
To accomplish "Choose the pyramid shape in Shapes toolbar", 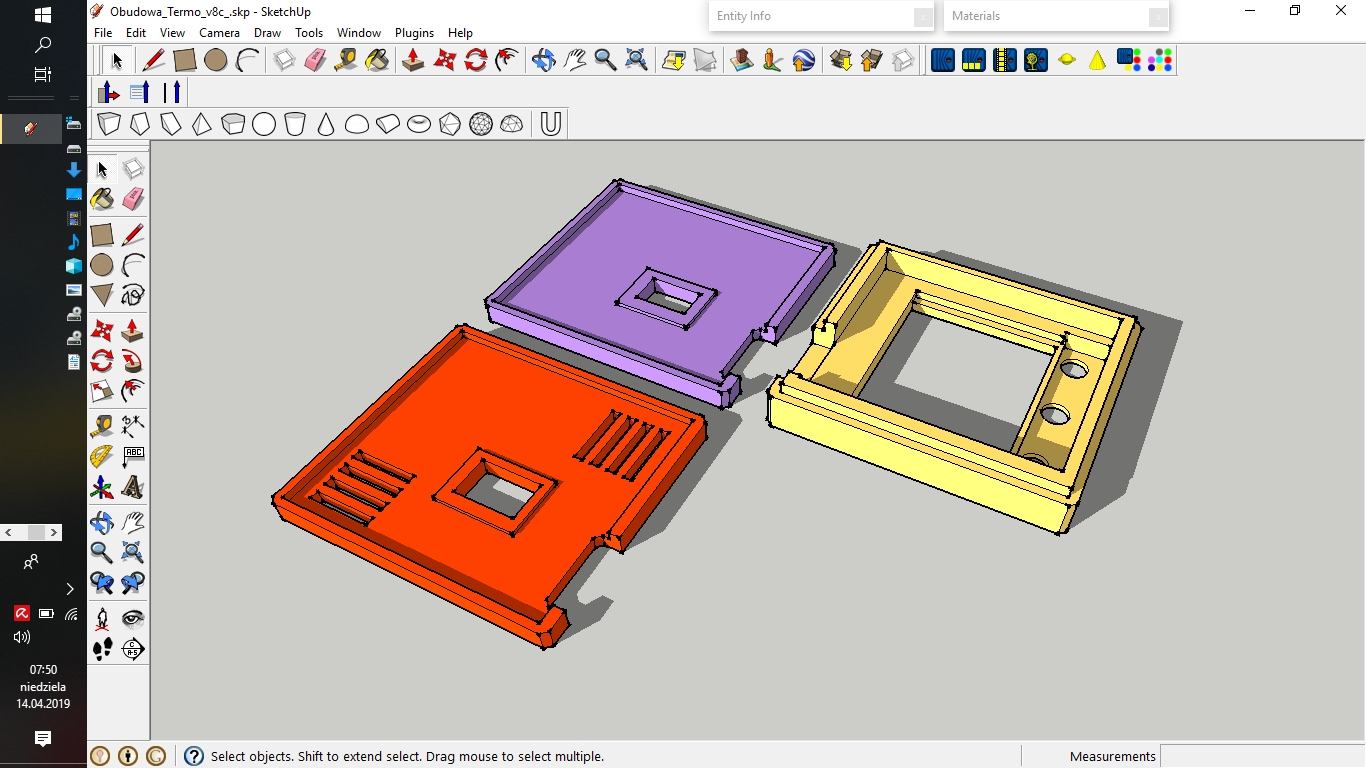I will 202,124.
